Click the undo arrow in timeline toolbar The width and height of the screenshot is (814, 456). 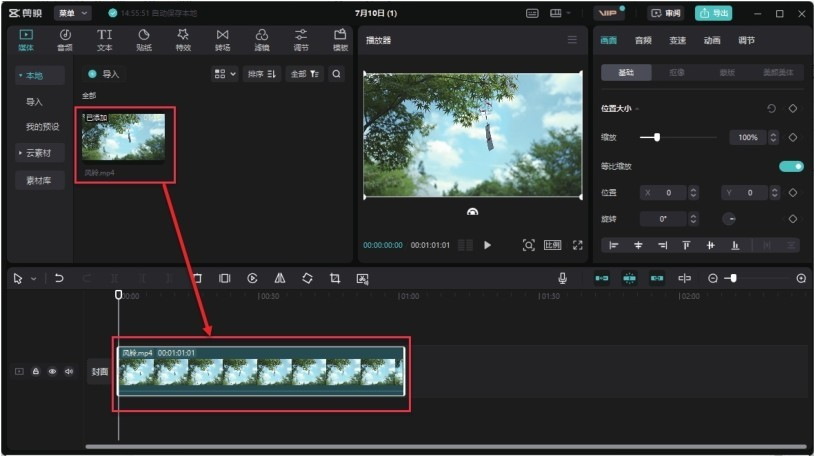(x=59, y=278)
